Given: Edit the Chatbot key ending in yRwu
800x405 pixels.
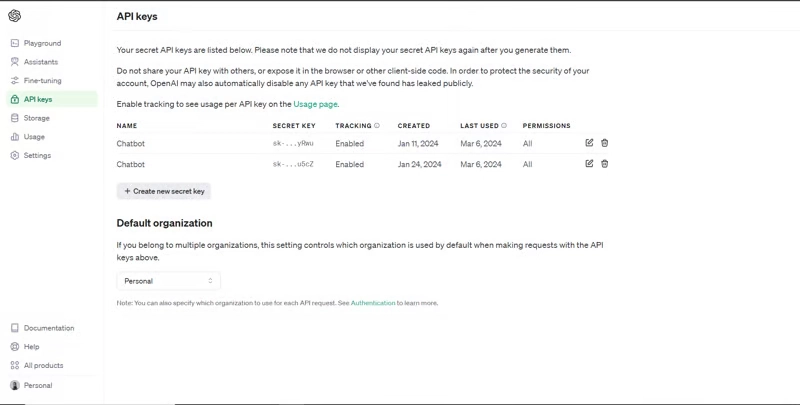Looking at the screenshot, I should click(589, 143).
